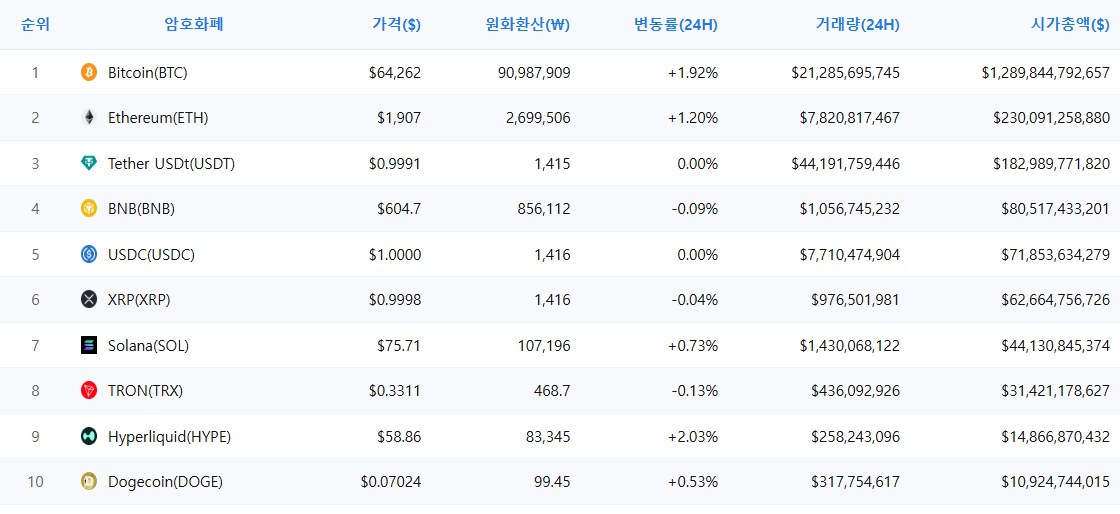Viewport: 1120px width, 514px height.
Task: Select Bitcoin change rate +1.92%
Action: (693, 72)
